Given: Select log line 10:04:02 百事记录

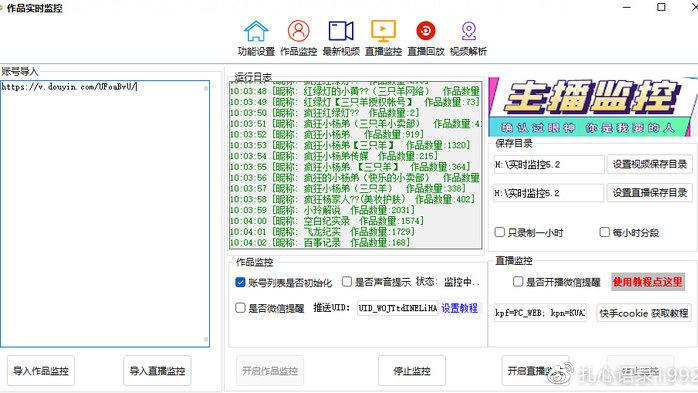Looking at the screenshot, I should (x=320, y=242).
